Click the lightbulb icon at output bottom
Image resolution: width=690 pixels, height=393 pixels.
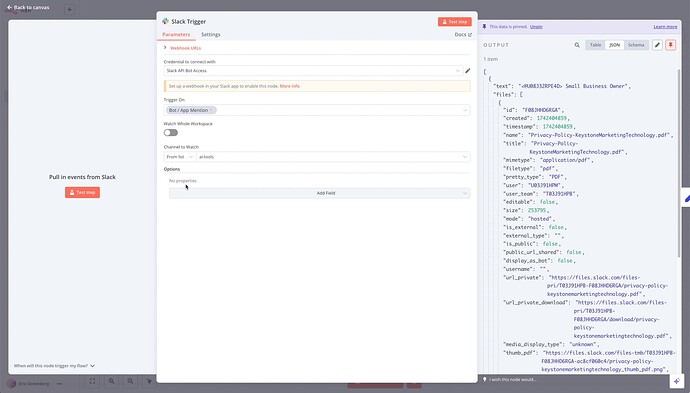[484, 379]
